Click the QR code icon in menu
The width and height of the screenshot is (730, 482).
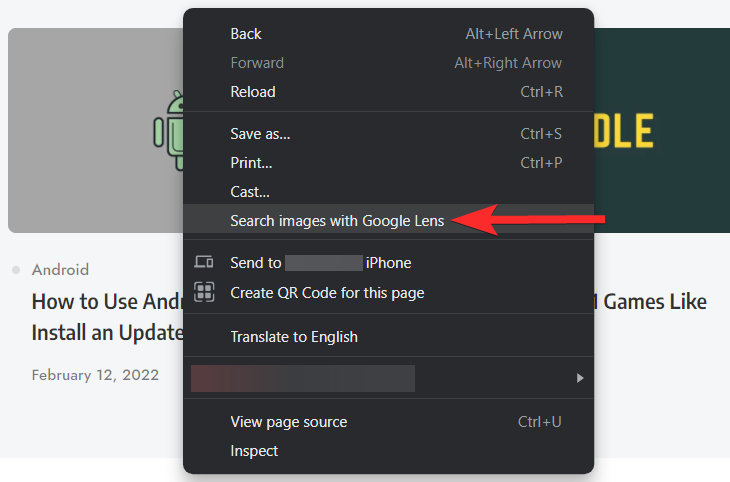pyautogui.click(x=204, y=292)
